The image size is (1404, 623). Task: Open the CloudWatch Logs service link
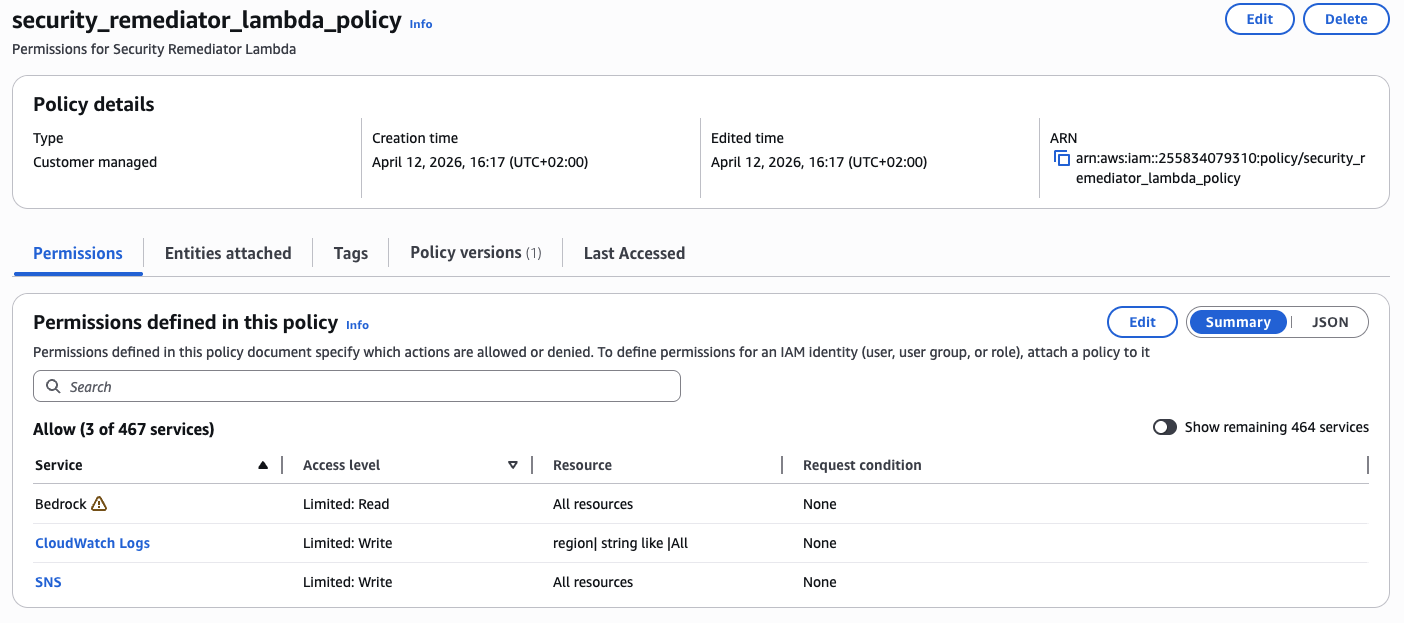pos(92,542)
